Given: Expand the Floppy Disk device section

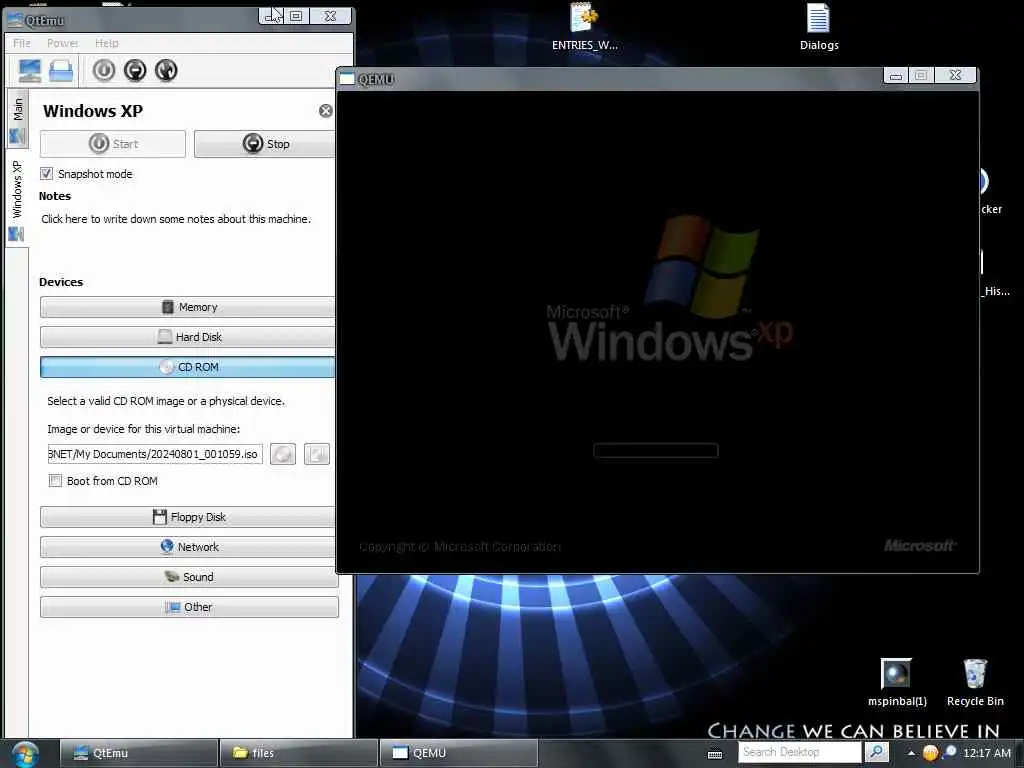Looking at the screenshot, I should (x=188, y=517).
